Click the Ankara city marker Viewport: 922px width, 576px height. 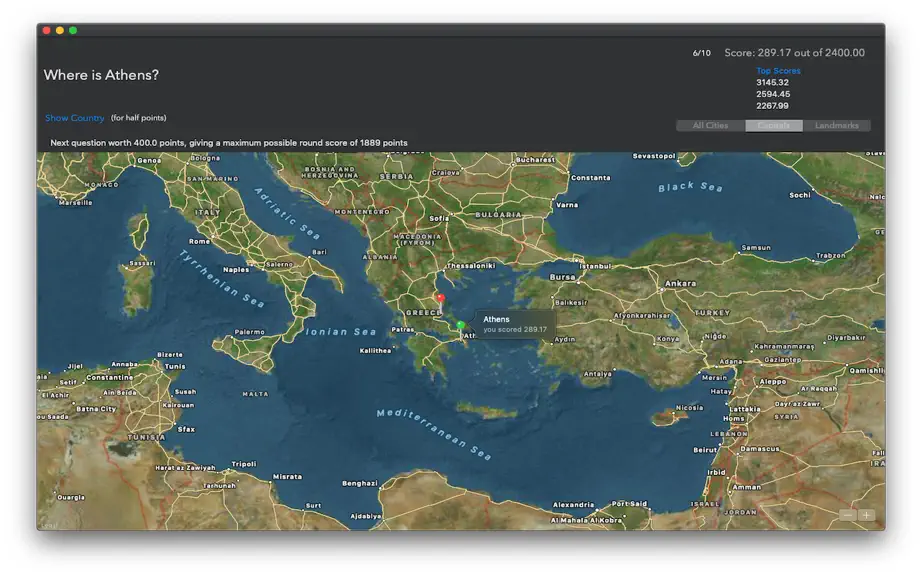pyautogui.click(x=663, y=289)
